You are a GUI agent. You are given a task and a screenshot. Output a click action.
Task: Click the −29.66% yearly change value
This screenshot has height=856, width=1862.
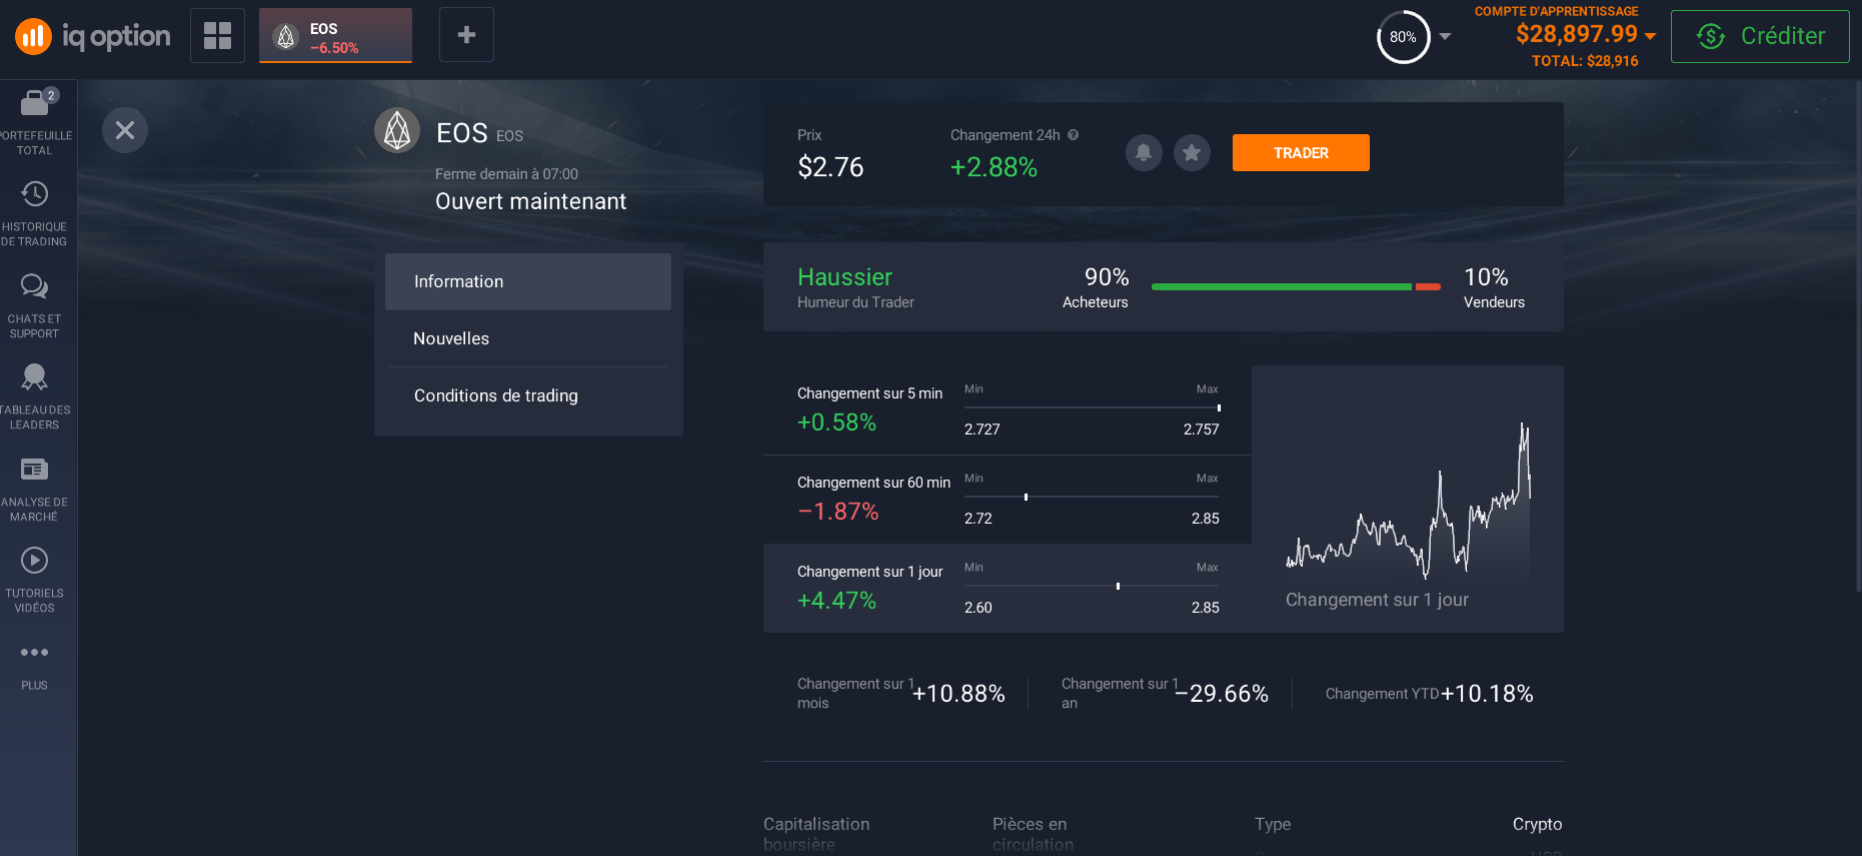1221,694
